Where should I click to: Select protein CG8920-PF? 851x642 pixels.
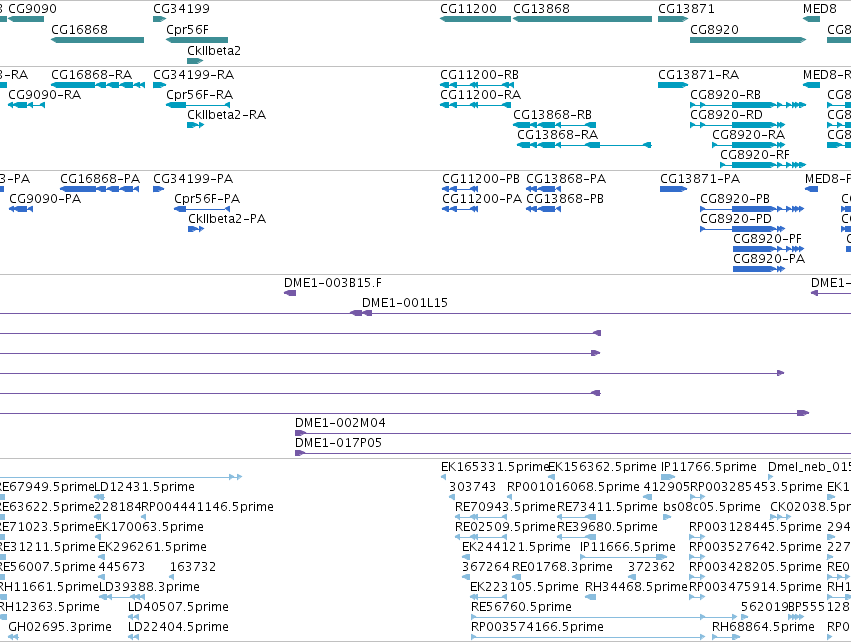[x=769, y=249]
